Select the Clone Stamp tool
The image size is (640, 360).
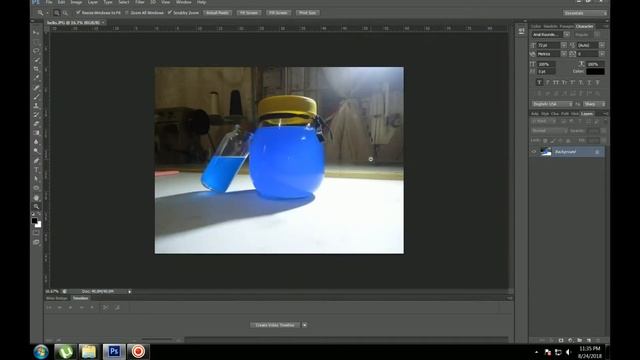[36, 106]
